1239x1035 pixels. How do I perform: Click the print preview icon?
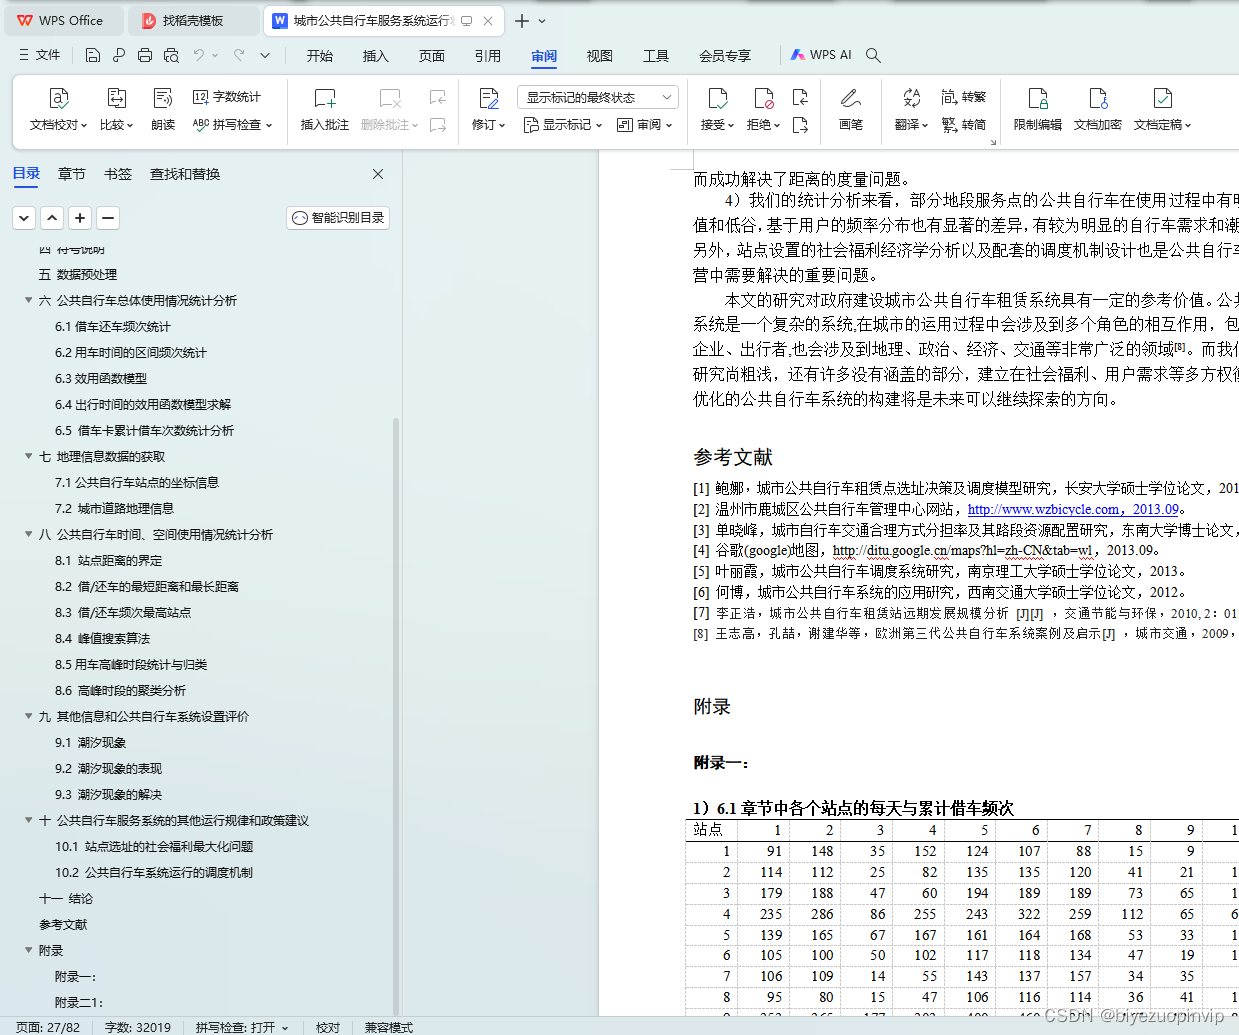point(171,55)
